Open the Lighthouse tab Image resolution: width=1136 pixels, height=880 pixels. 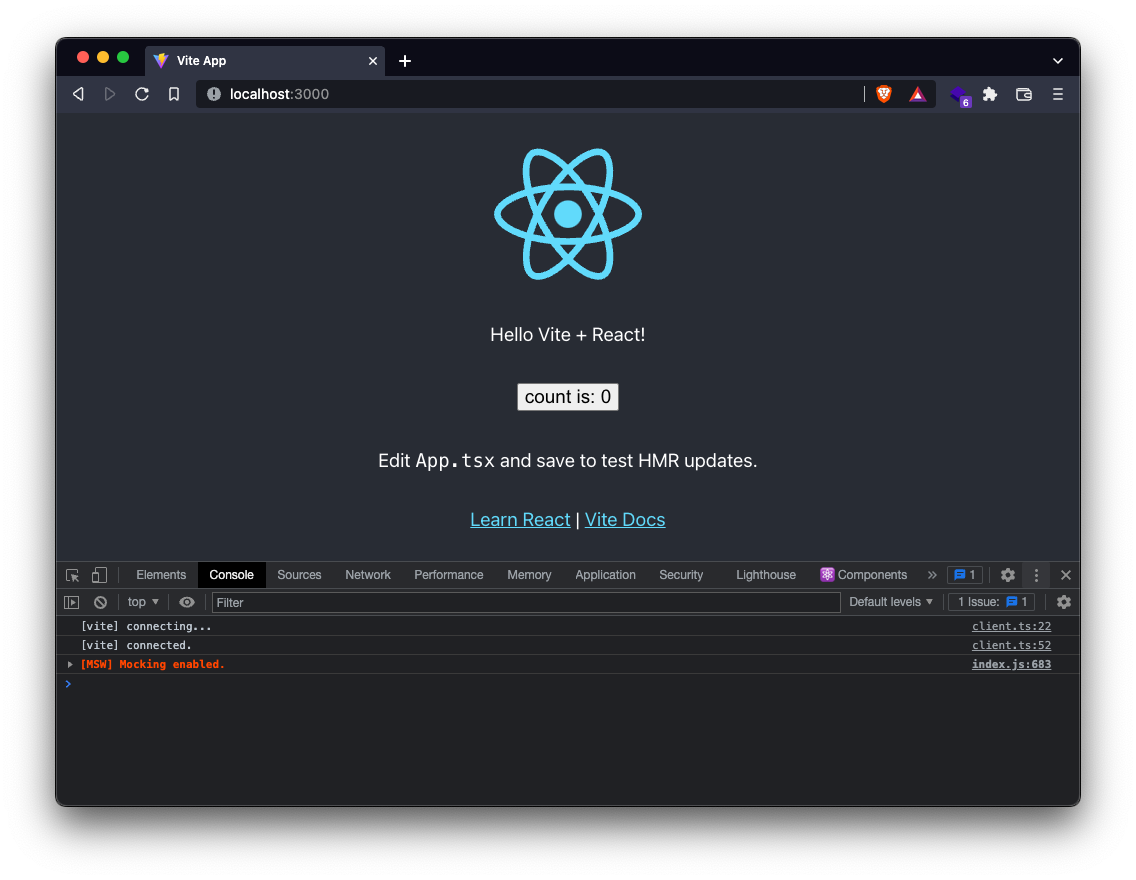(766, 575)
